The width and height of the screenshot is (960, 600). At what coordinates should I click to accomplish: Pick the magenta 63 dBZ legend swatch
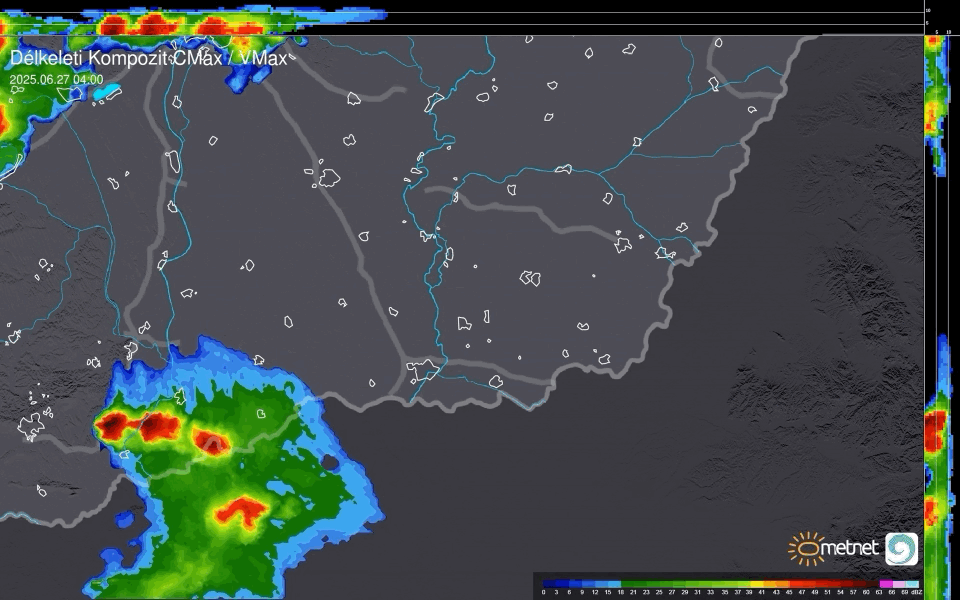(885, 583)
